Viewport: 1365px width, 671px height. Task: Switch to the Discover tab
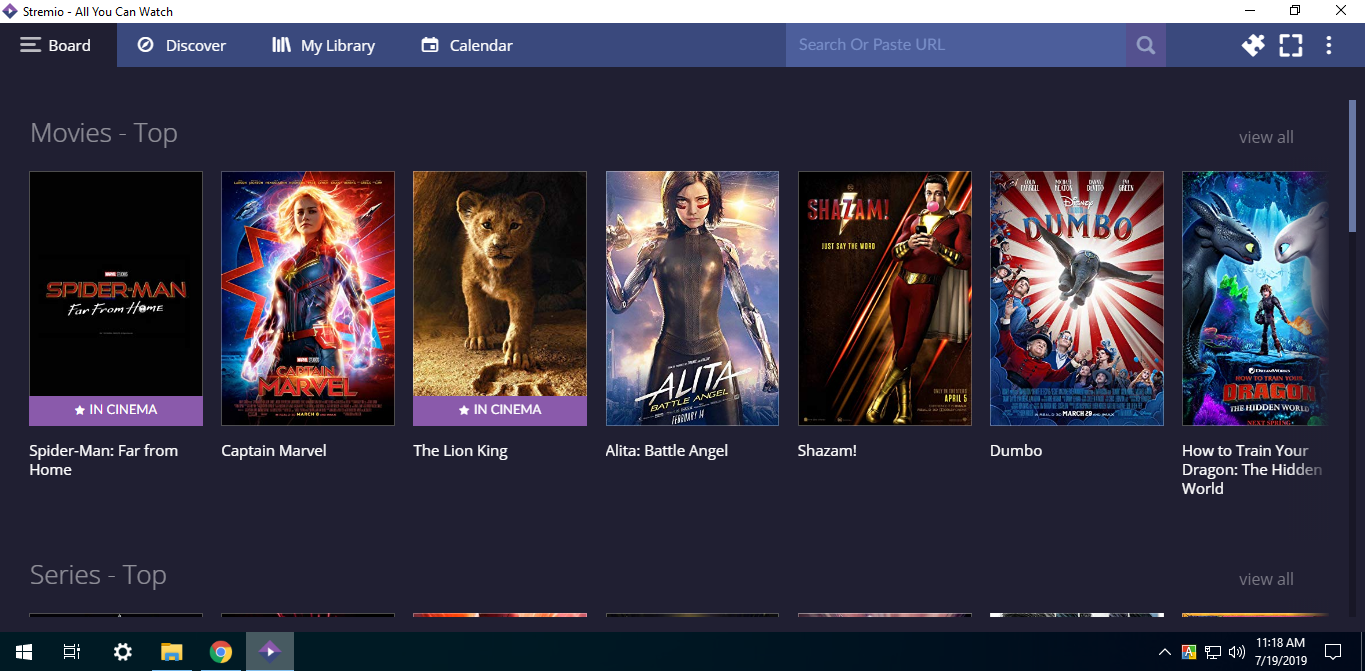[181, 45]
